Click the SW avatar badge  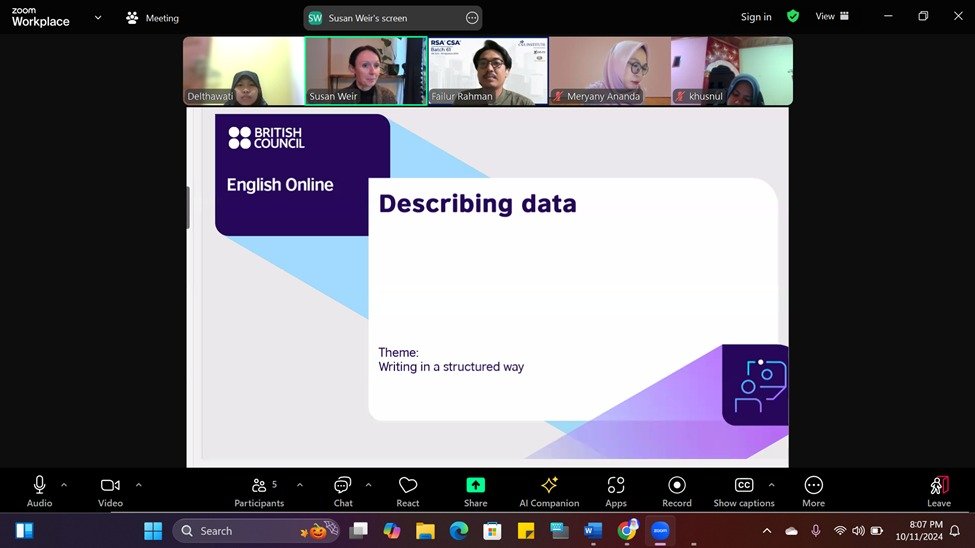pos(315,18)
